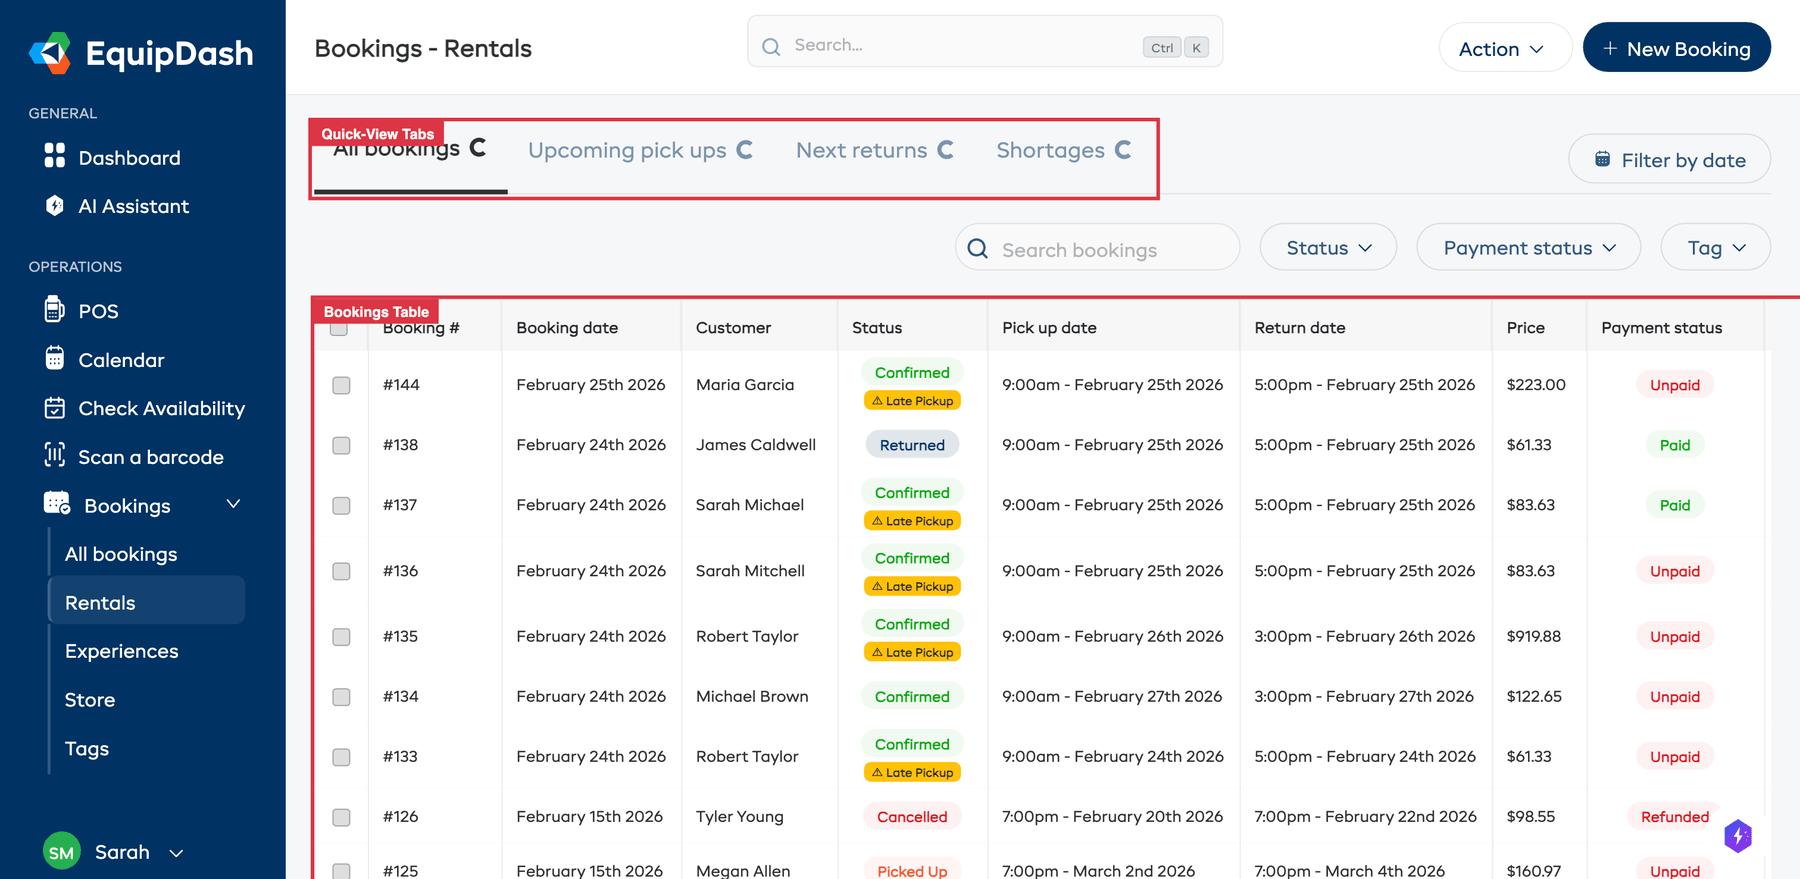Click the SM user avatar

[x=62, y=852]
